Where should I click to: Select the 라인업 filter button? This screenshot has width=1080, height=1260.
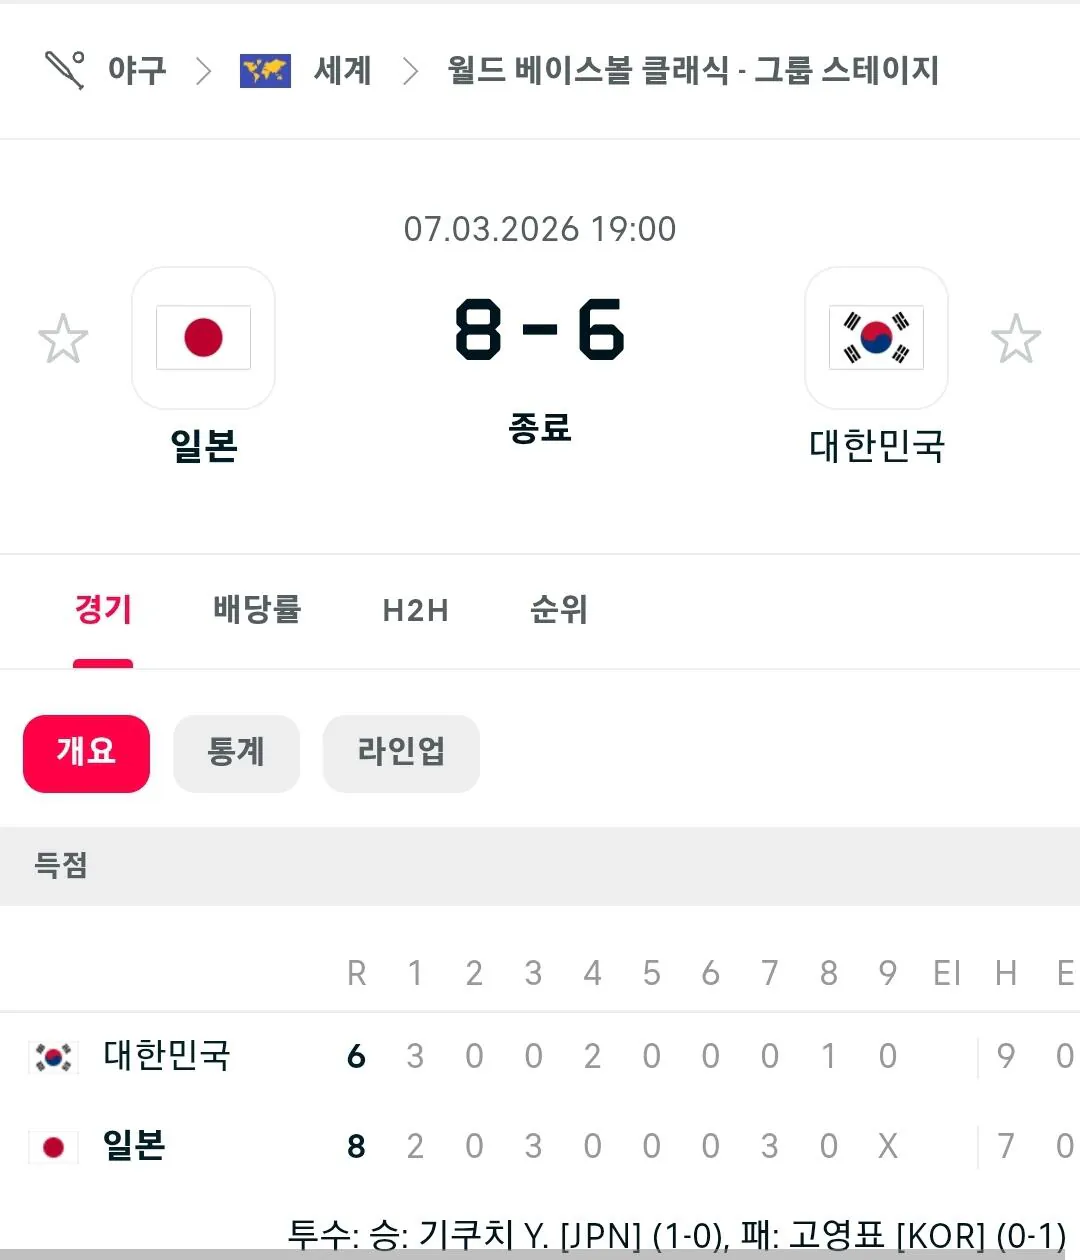[x=401, y=753]
